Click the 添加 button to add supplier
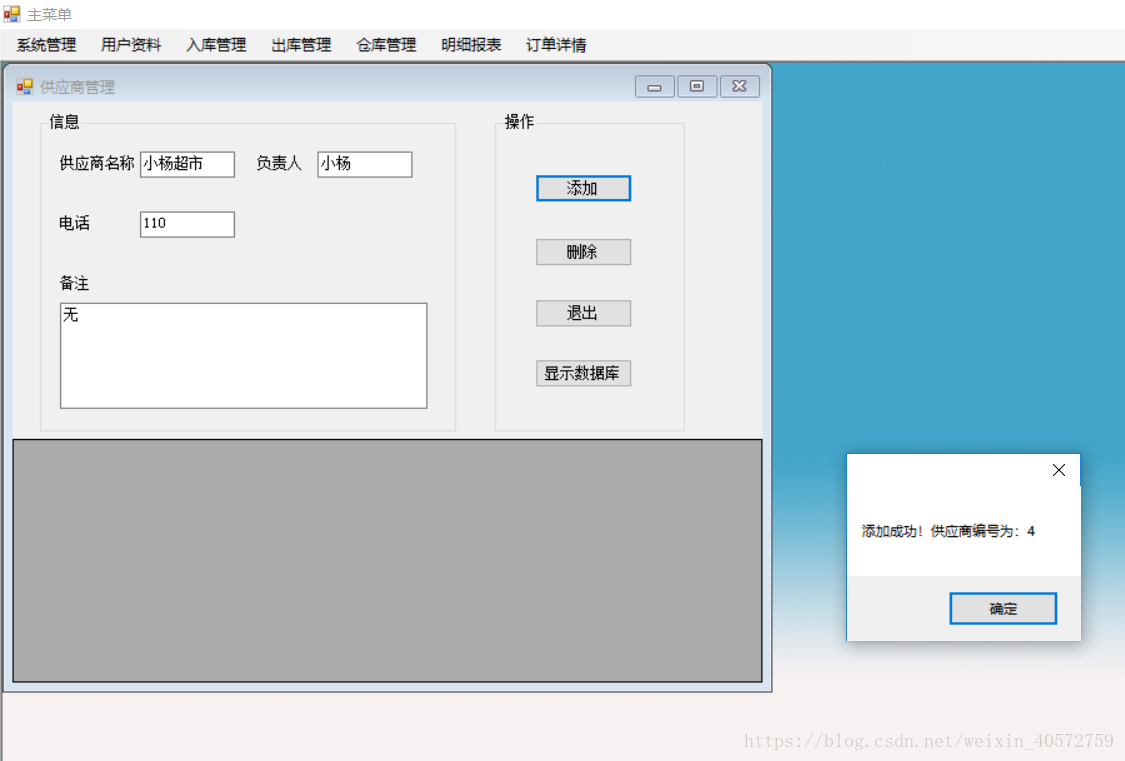 [583, 188]
